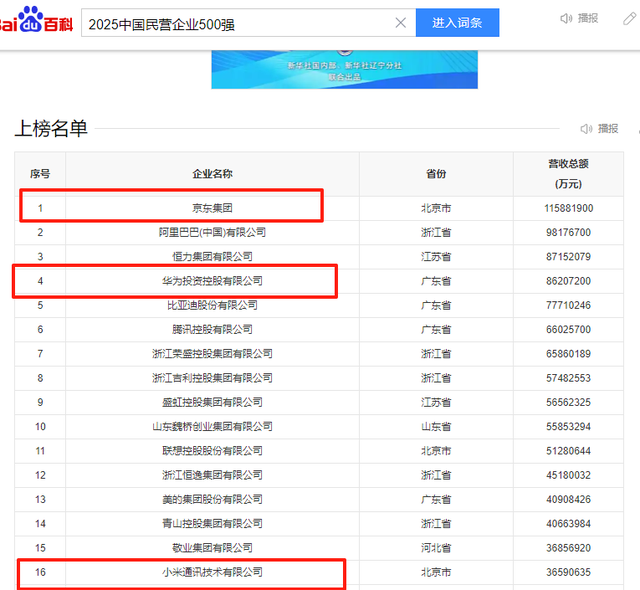Click the 进入词条 button
Screen dimensions: 640x590
point(457,23)
